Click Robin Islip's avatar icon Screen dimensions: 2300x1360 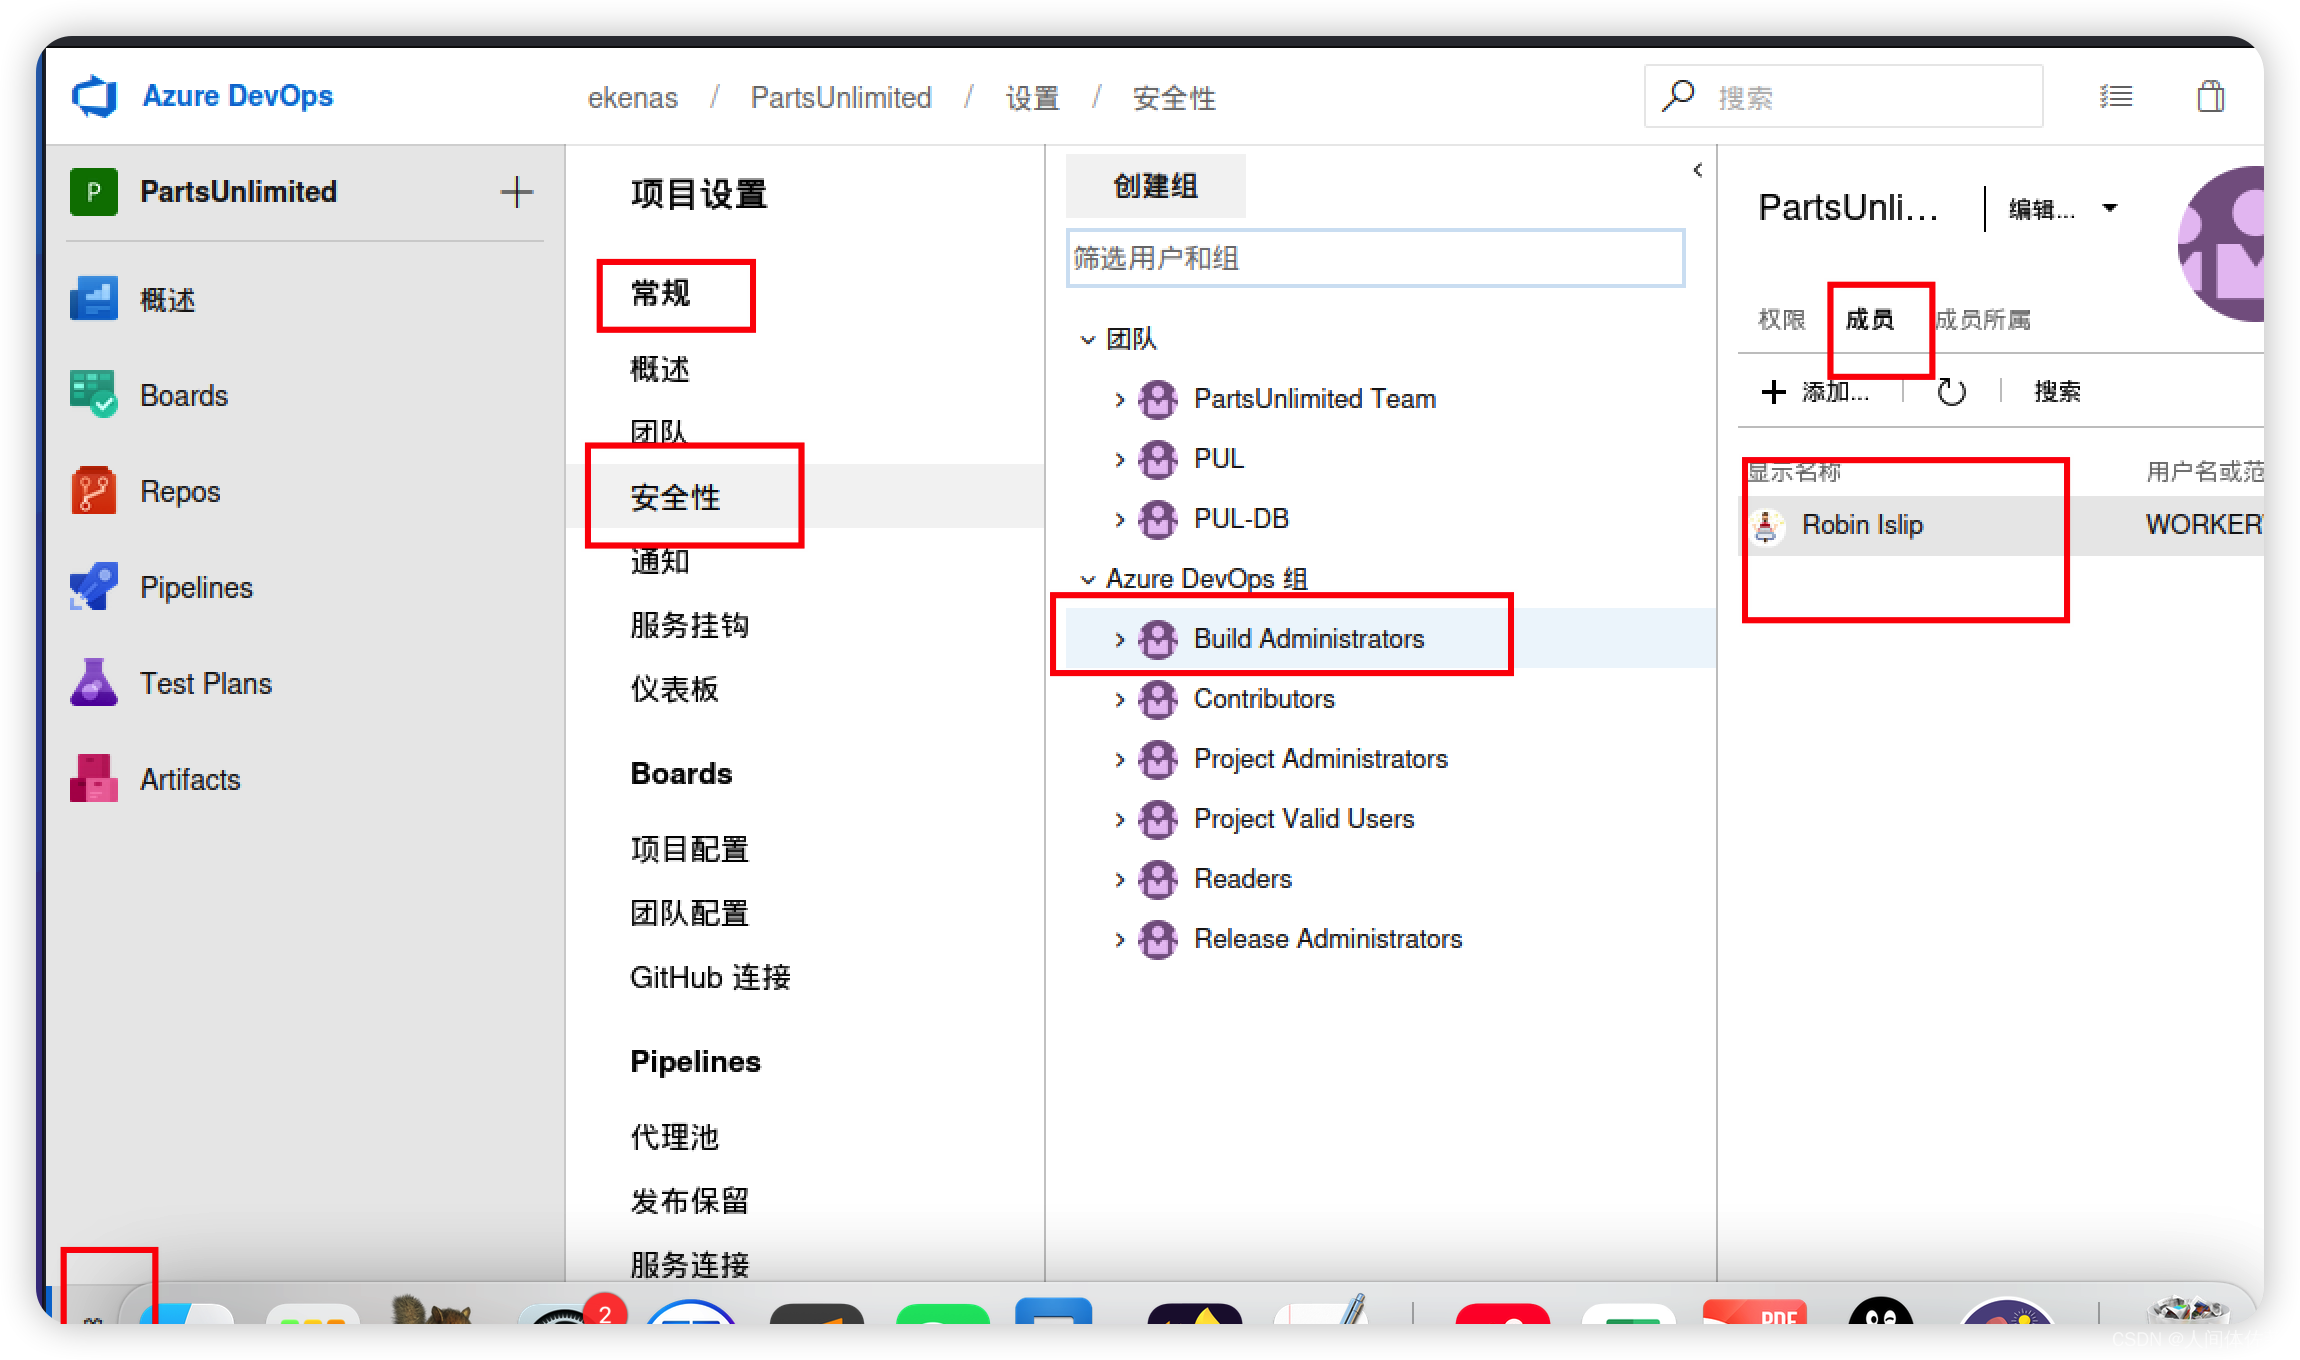pyautogui.click(x=1767, y=525)
